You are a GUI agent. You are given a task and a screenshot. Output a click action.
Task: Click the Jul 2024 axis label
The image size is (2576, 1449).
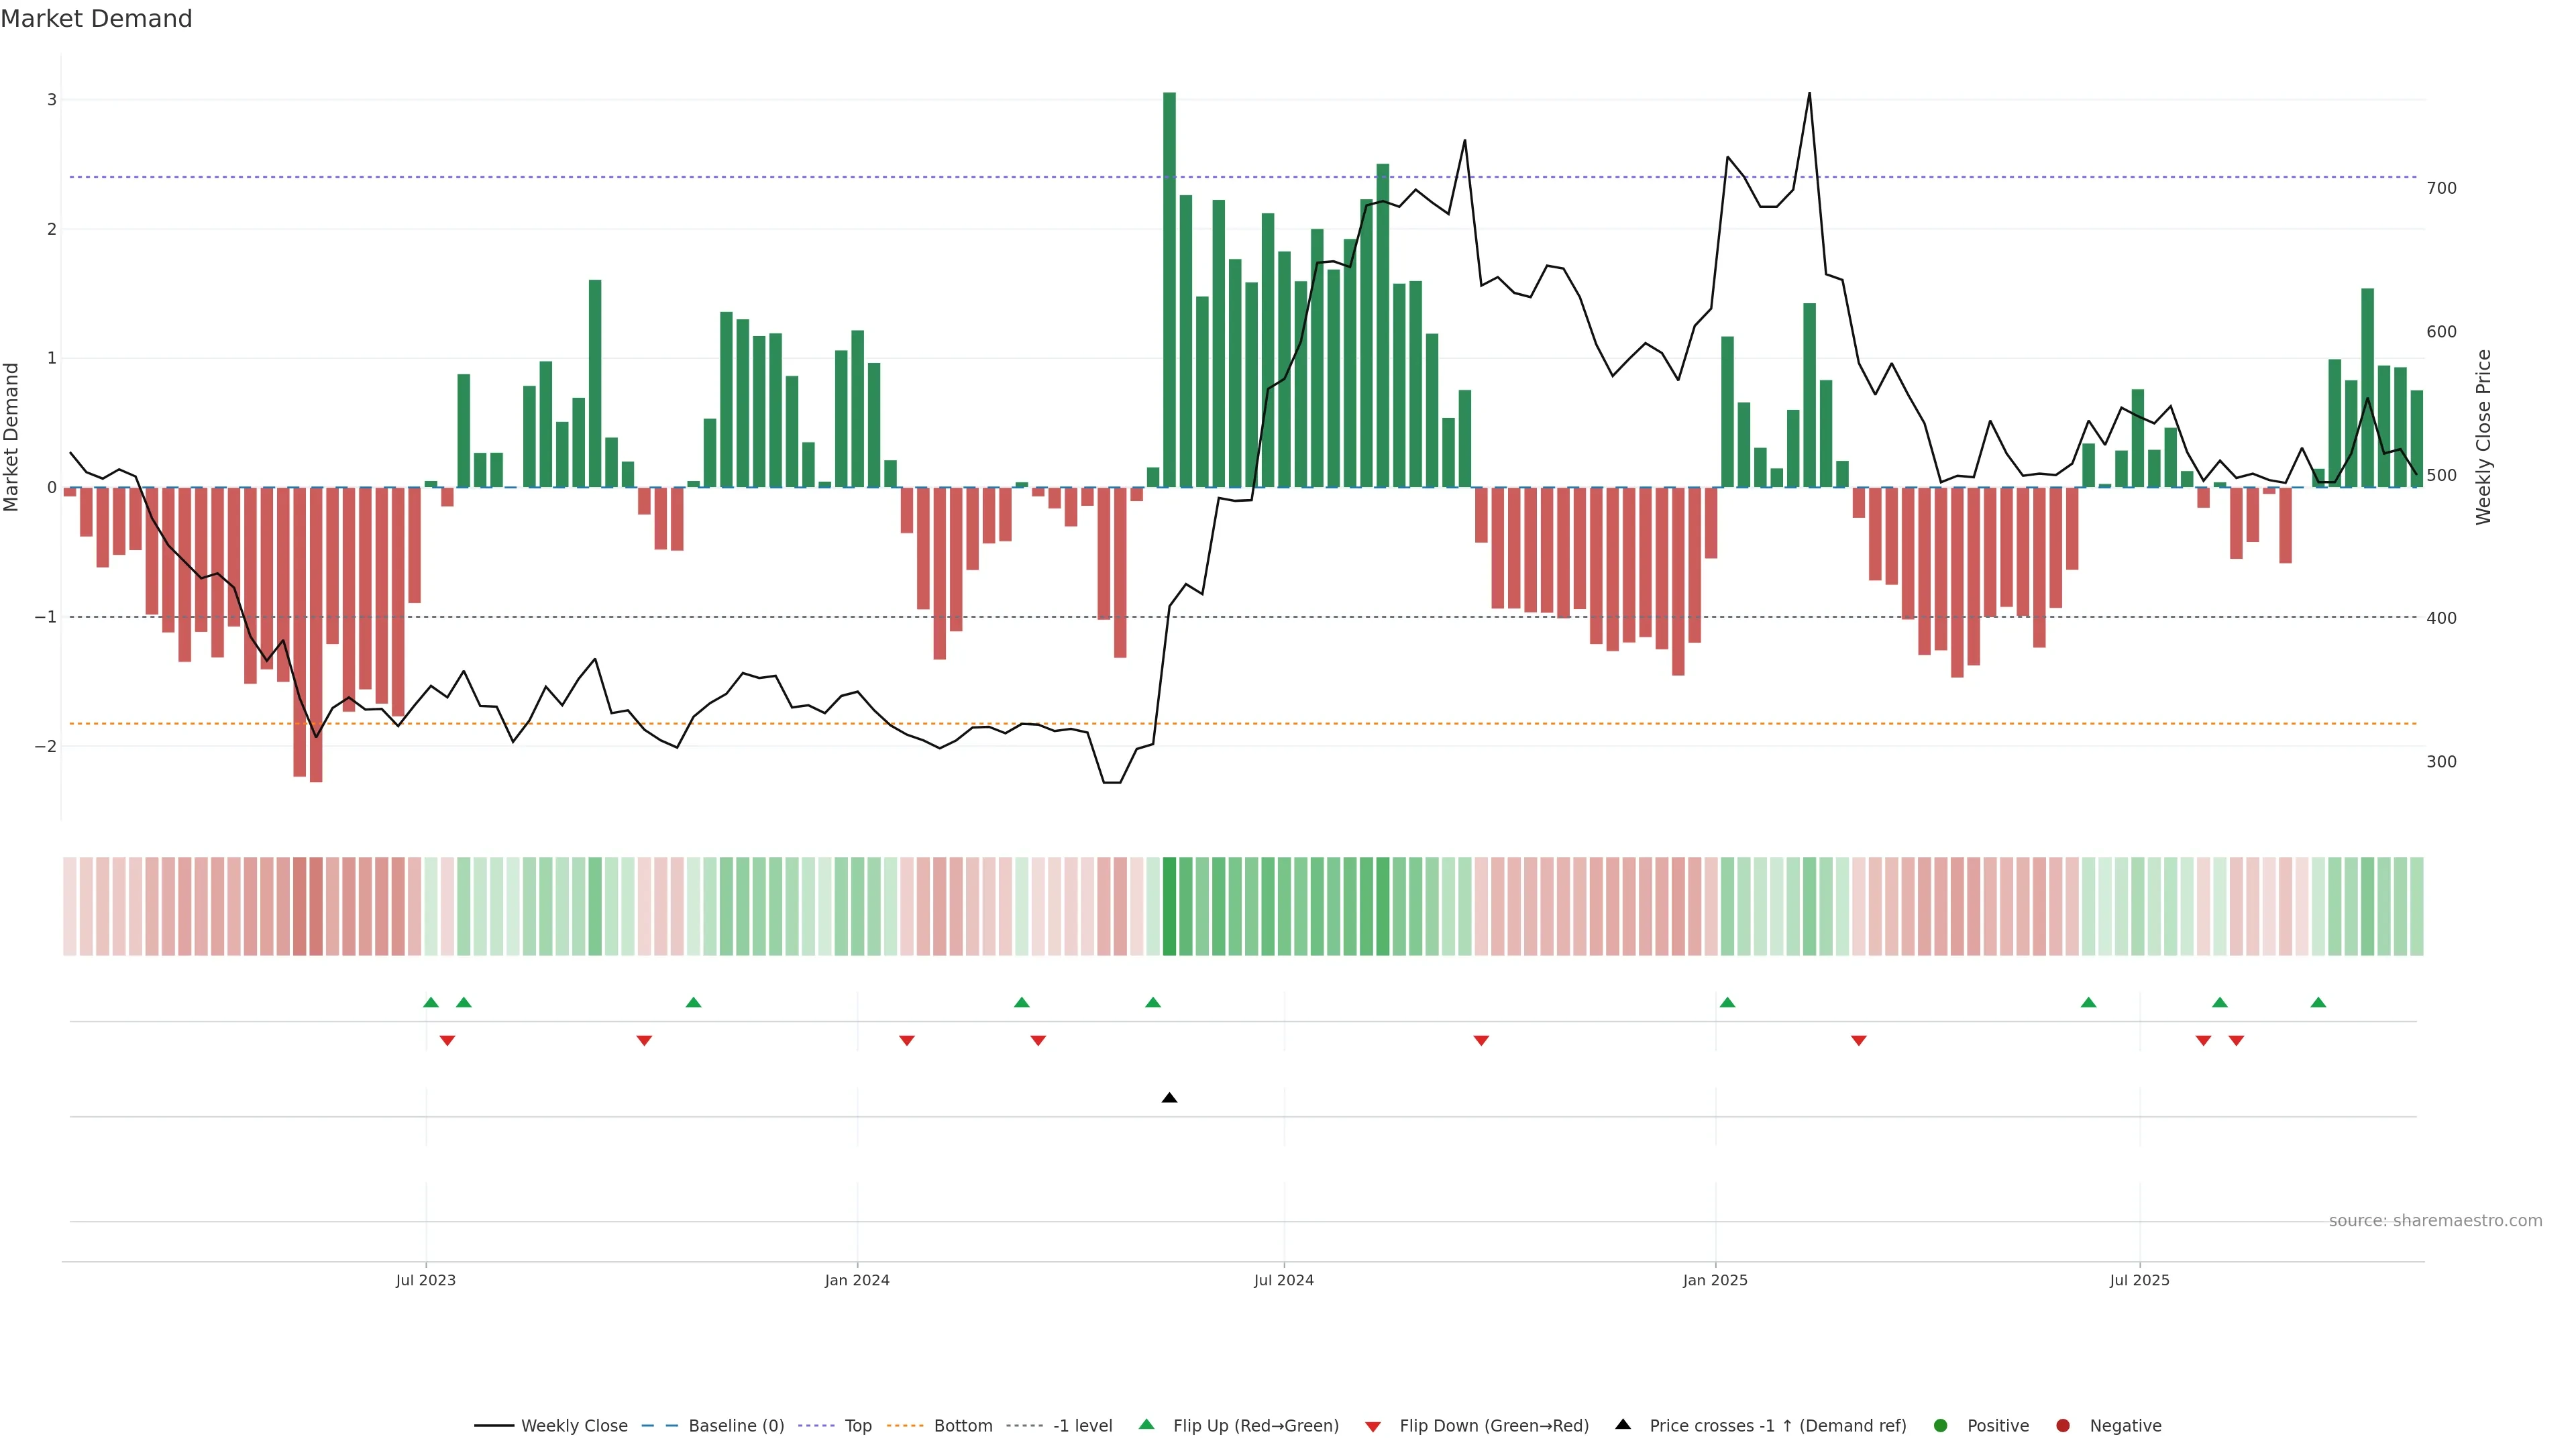1284,1280
